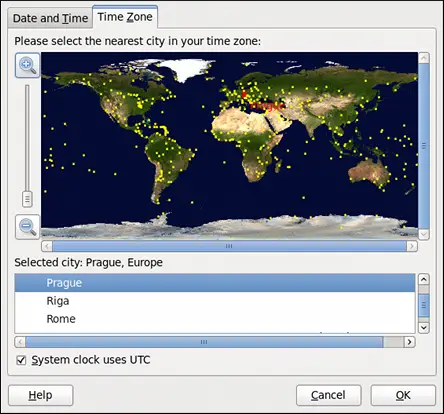This screenshot has width=444, height=414.
Task: Click the map's horizontal scrollbar right arrow
Action: (x=412, y=246)
